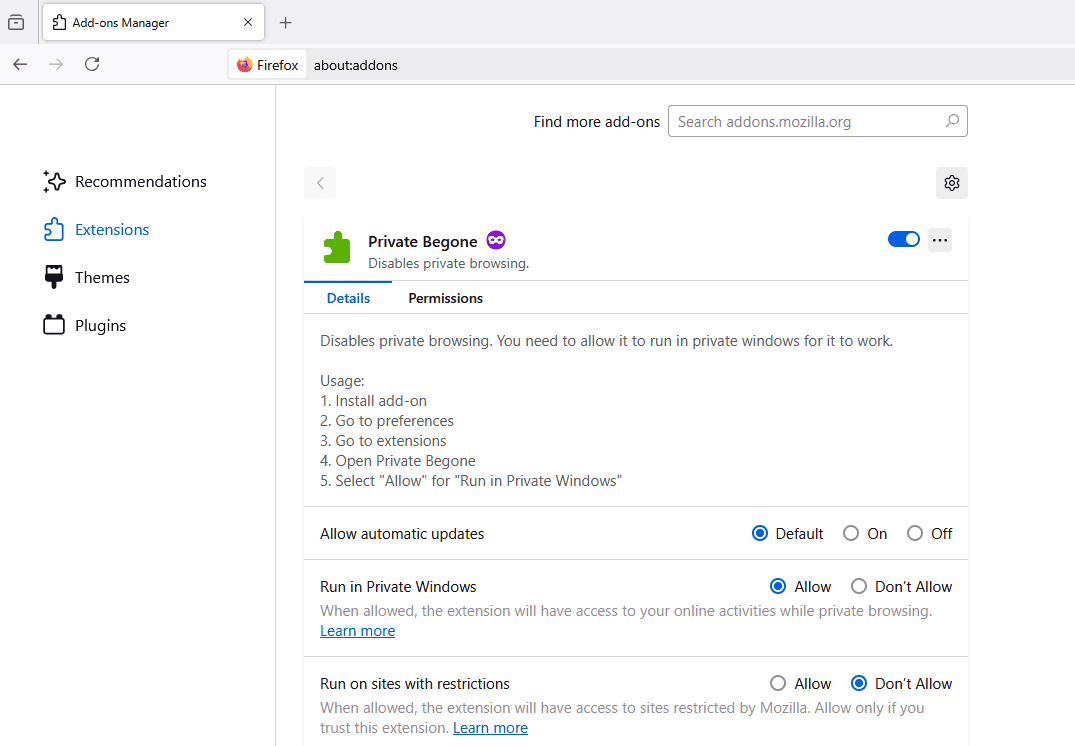Open the three-dot more options menu
Viewport: 1075px width, 746px height.
point(939,240)
